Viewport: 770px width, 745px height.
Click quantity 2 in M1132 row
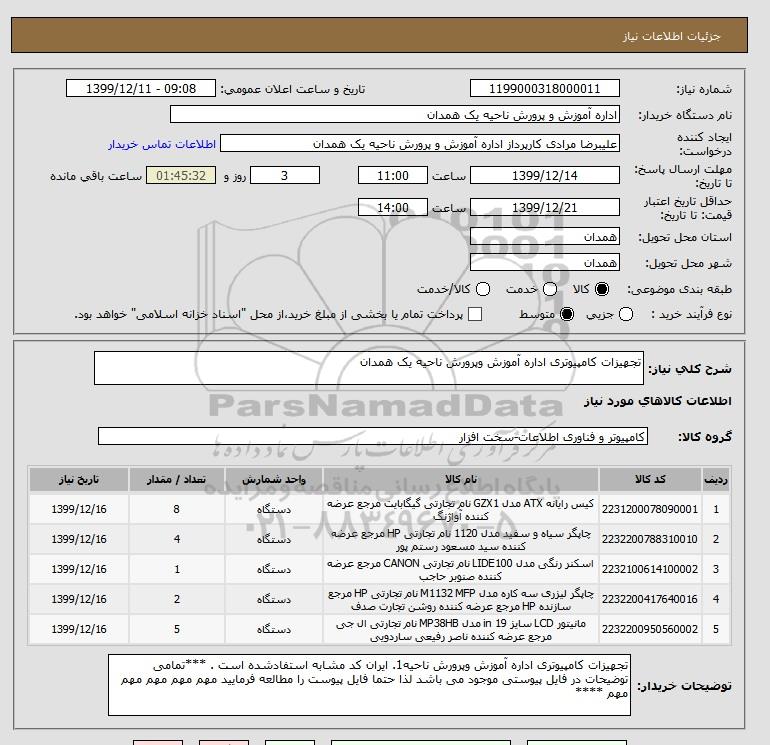coord(177,599)
